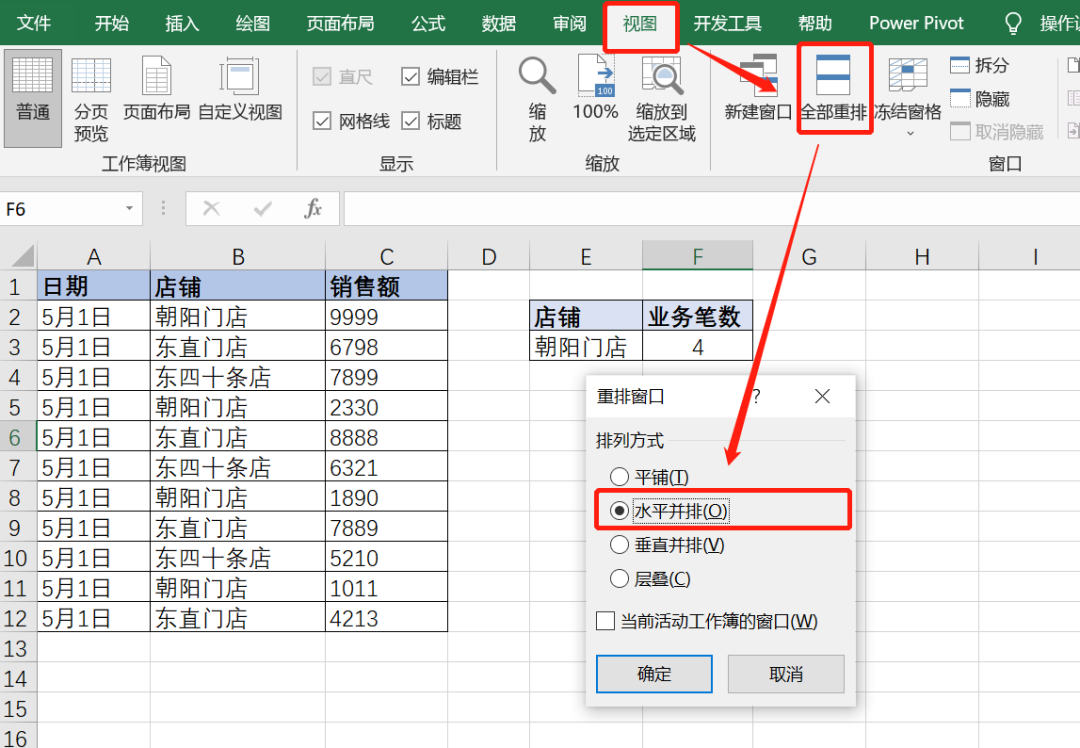The image size is (1080, 748).
Task: Open the 帮助 help tab
Action: [815, 23]
